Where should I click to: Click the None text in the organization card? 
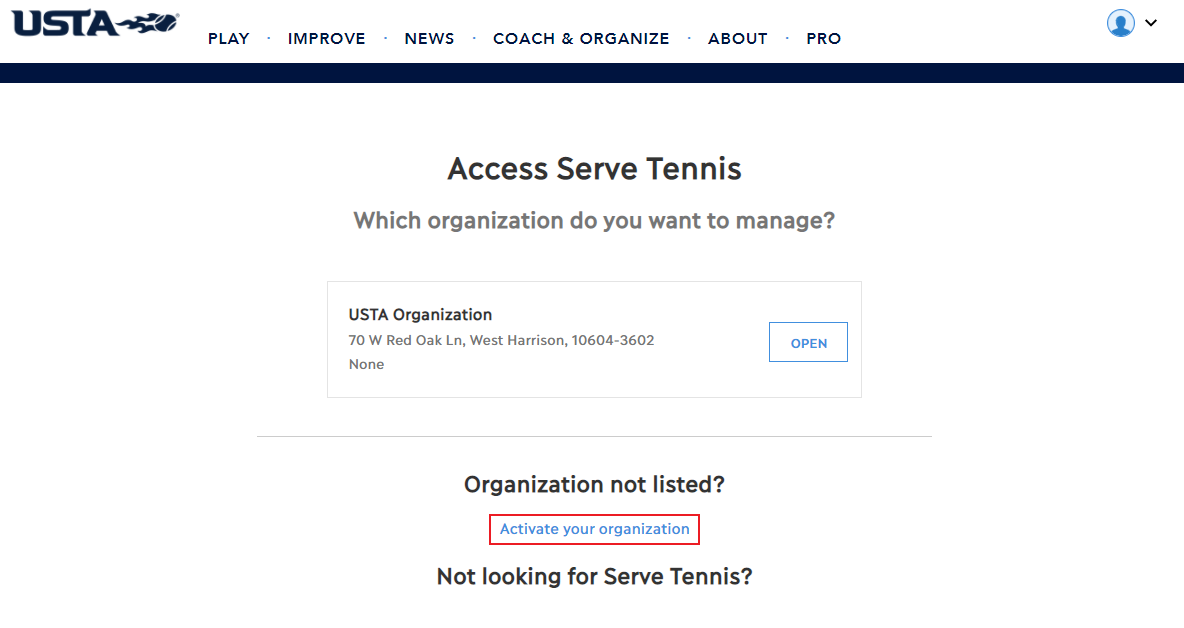coord(366,365)
